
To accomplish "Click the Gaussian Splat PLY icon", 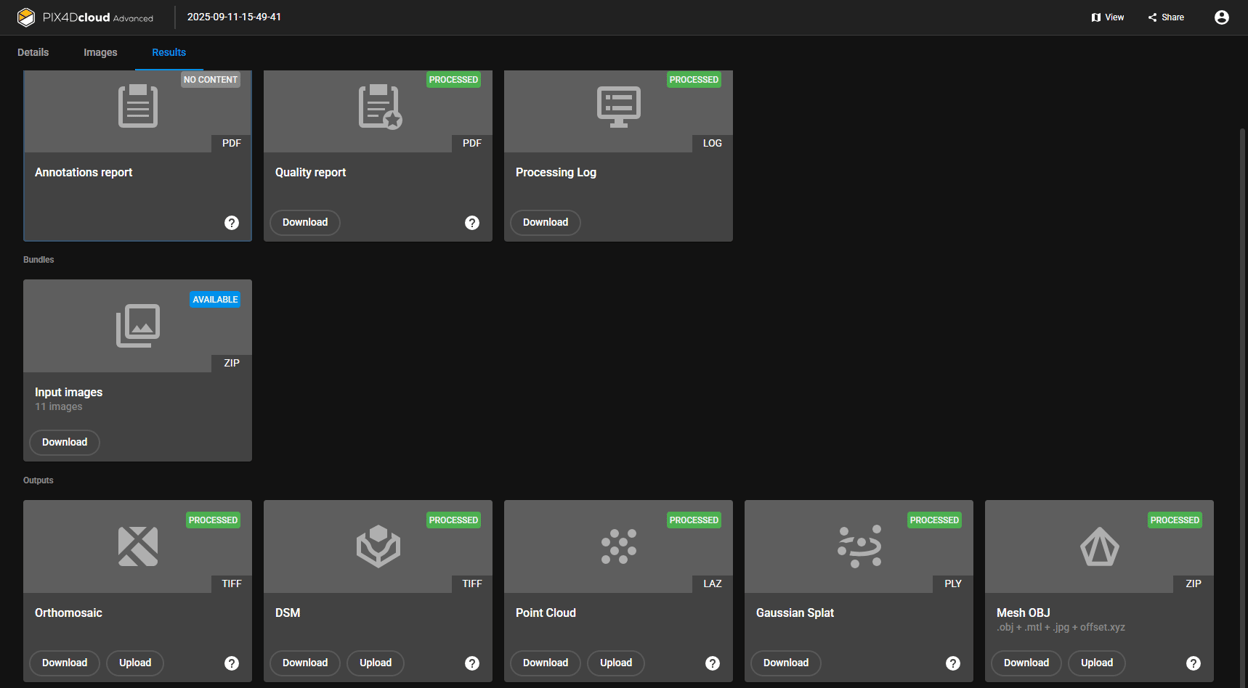I will (x=858, y=546).
